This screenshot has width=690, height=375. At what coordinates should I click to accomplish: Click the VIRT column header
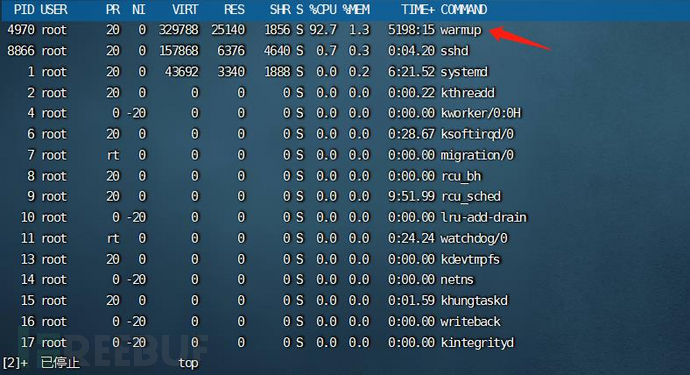(x=185, y=10)
